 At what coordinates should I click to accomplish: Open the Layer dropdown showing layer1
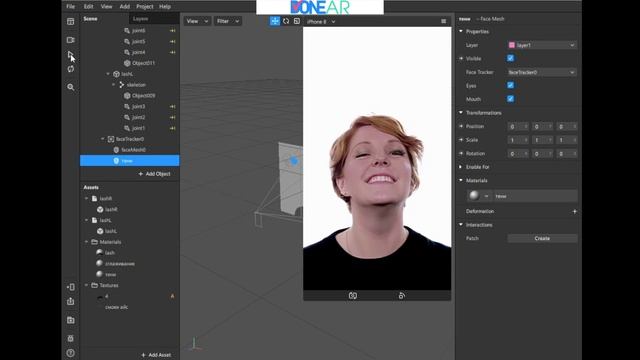point(542,45)
